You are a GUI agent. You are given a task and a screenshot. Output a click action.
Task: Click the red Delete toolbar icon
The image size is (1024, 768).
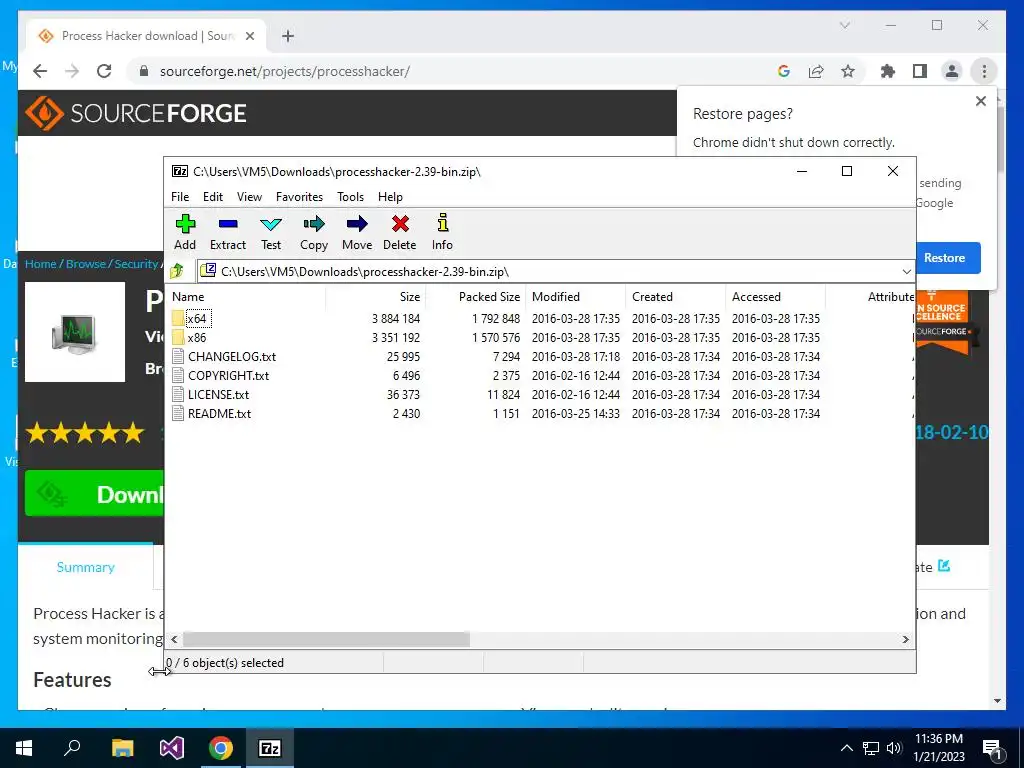click(400, 224)
